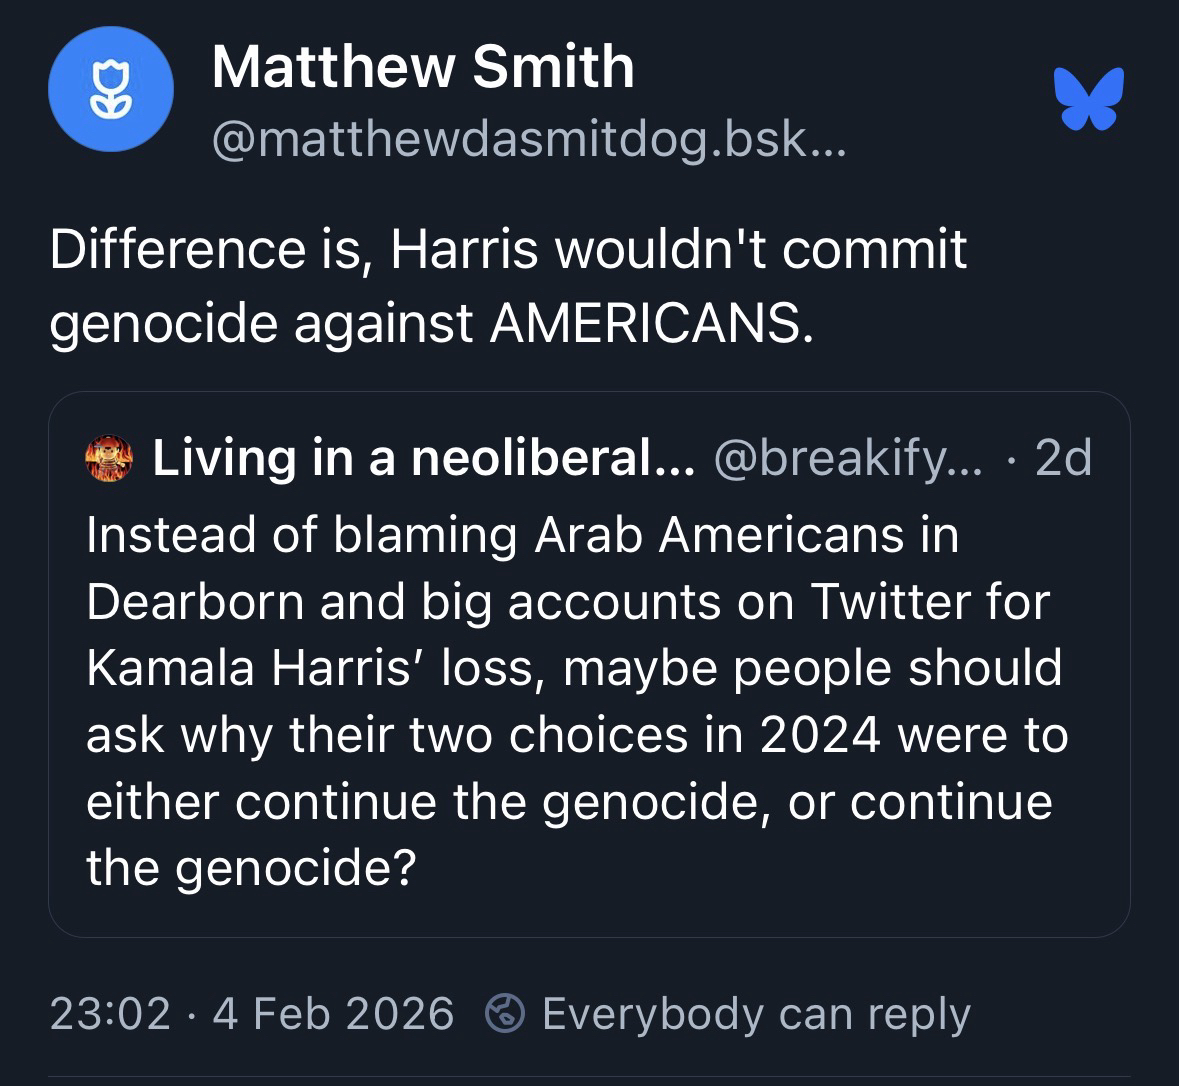The height and width of the screenshot is (1086, 1179).
Task: Open "Living in a neoliberal..." quoted author name
Action: [x=422, y=459]
